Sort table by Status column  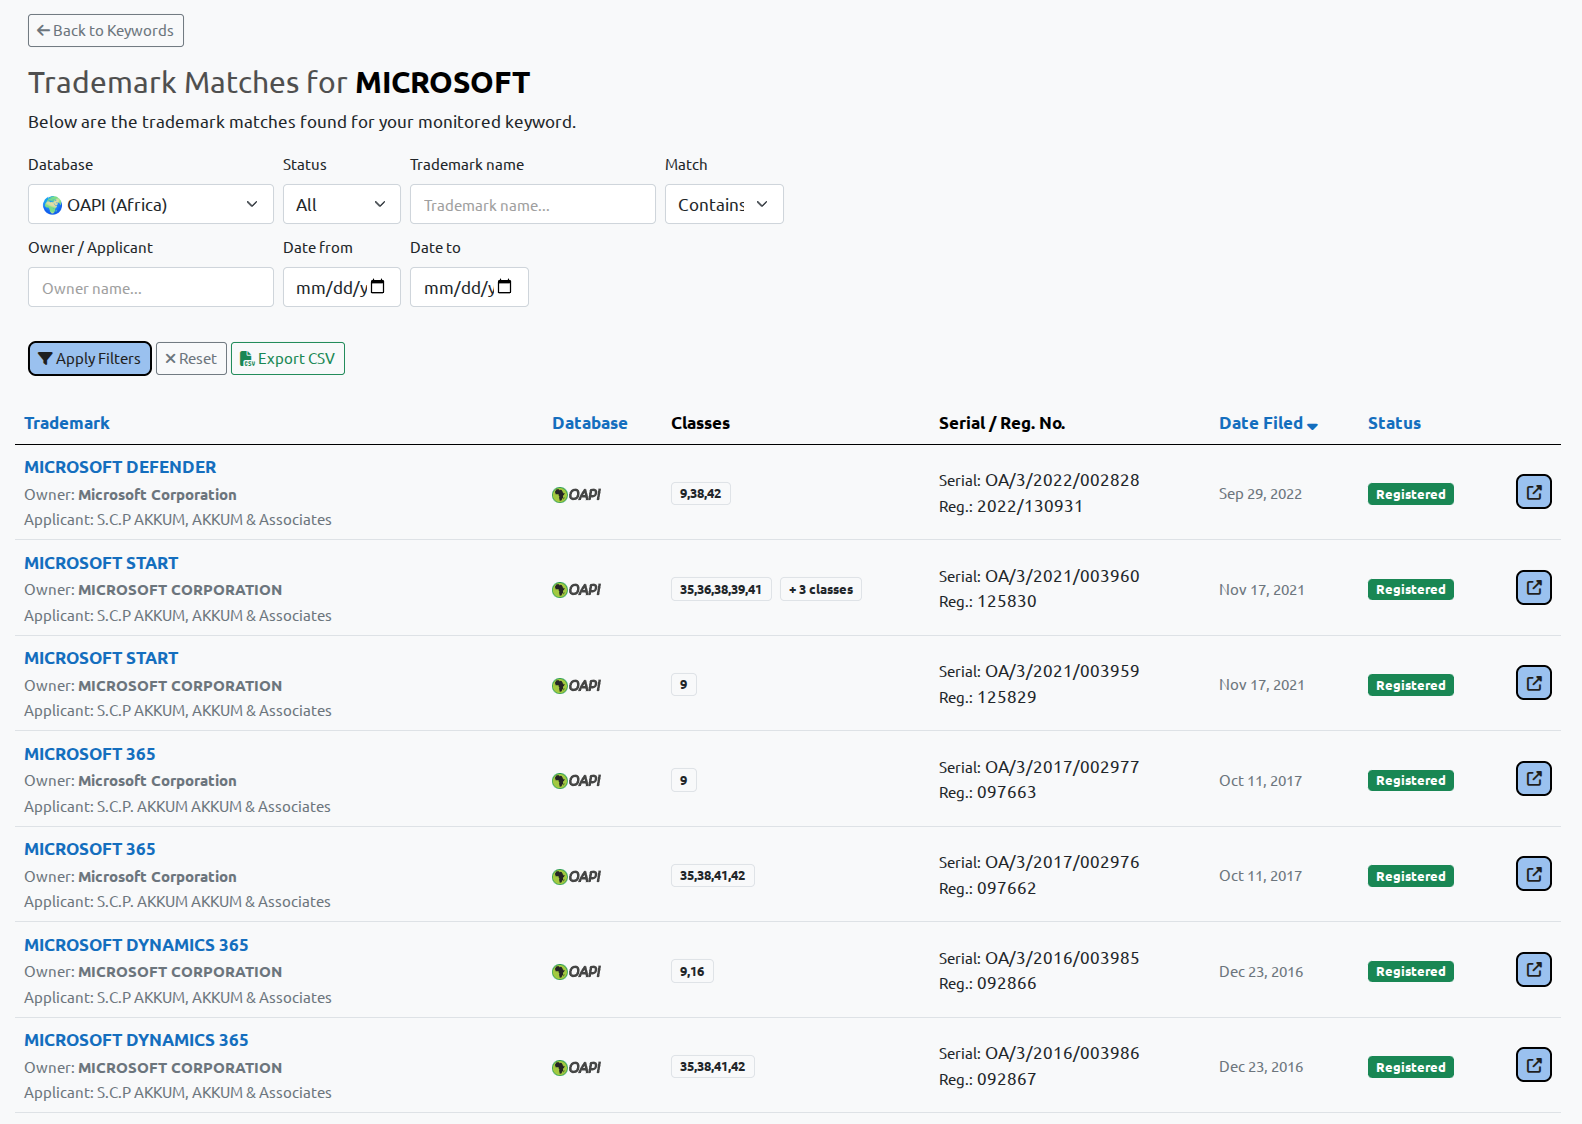[x=1394, y=423]
